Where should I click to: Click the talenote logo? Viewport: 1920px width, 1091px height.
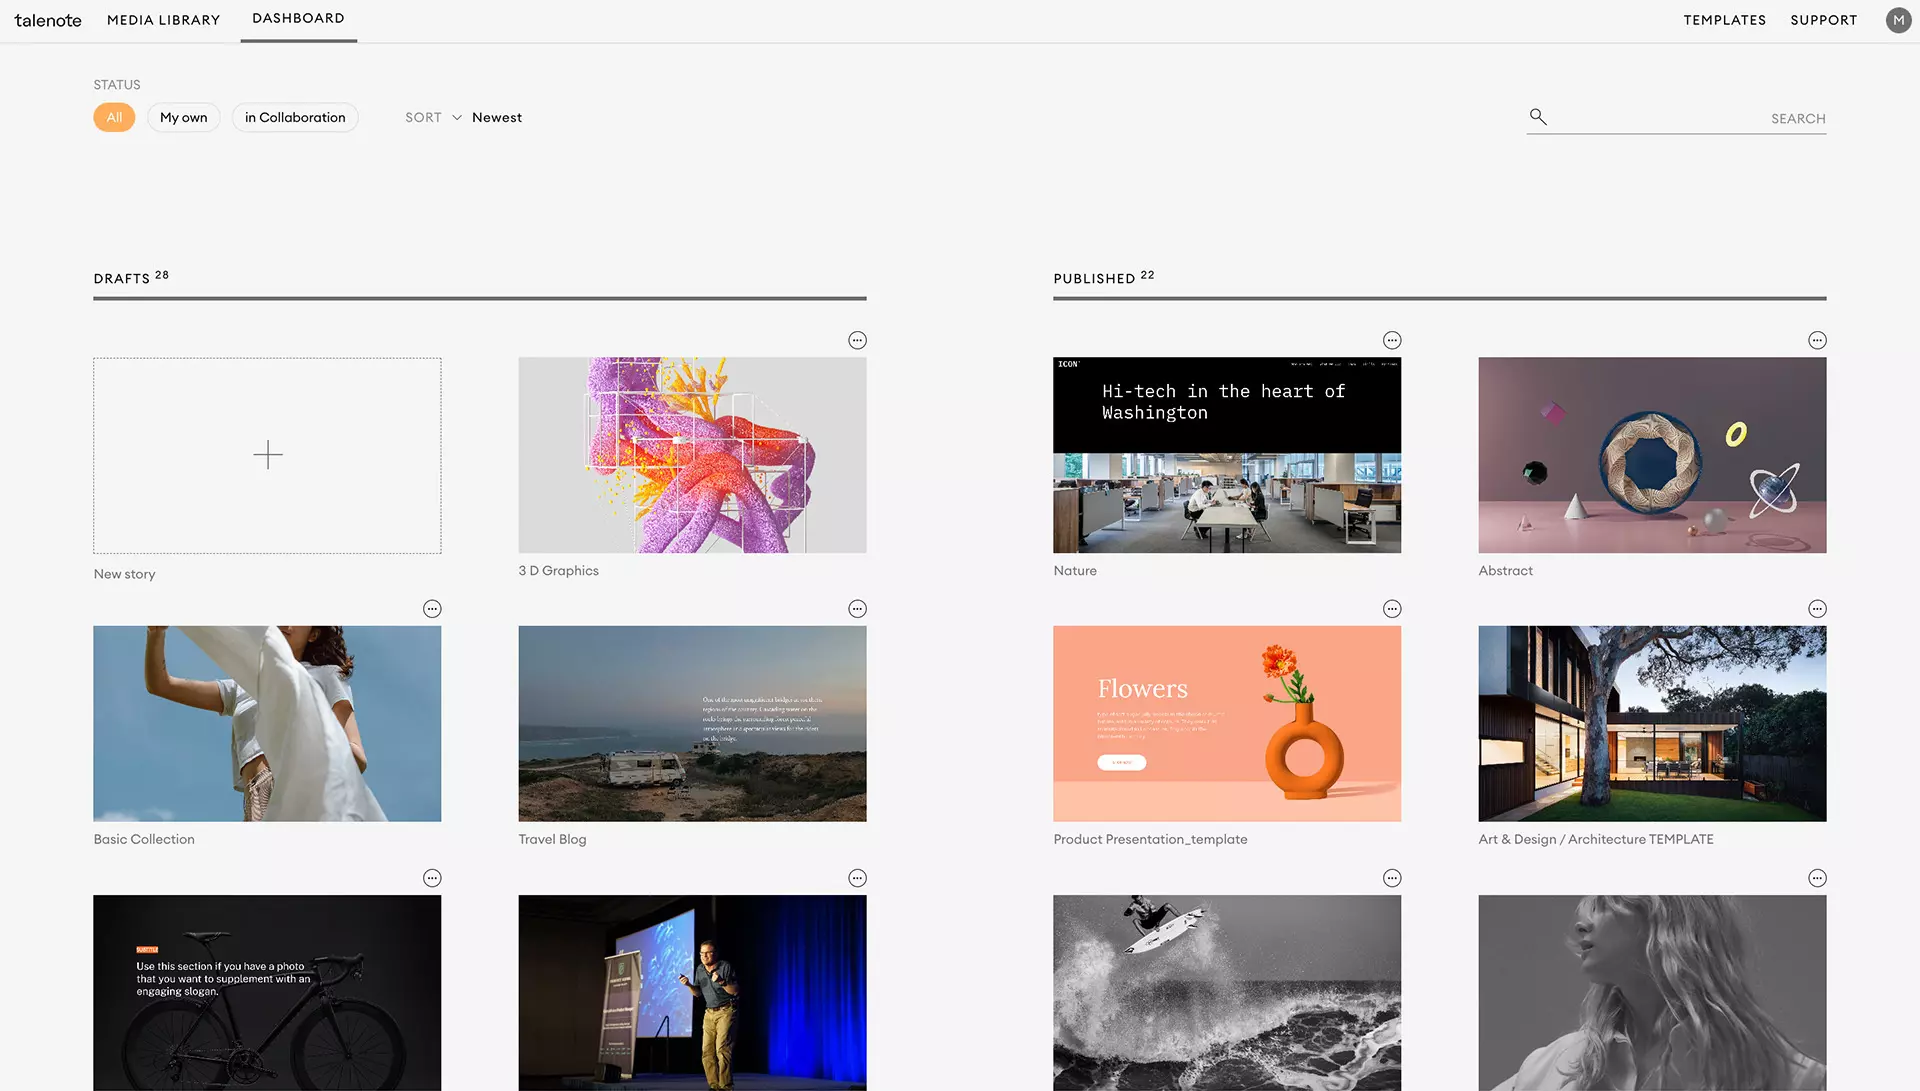pyautogui.click(x=48, y=20)
